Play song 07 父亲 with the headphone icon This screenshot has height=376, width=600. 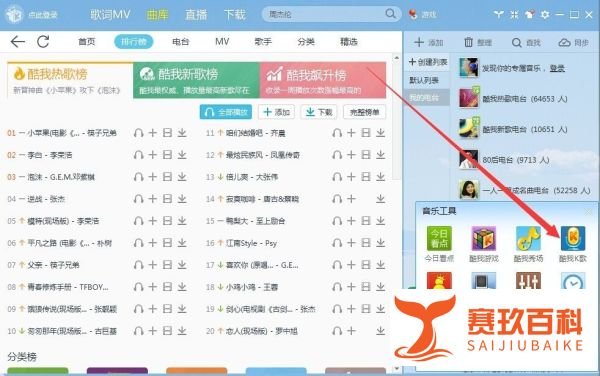(139, 265)
